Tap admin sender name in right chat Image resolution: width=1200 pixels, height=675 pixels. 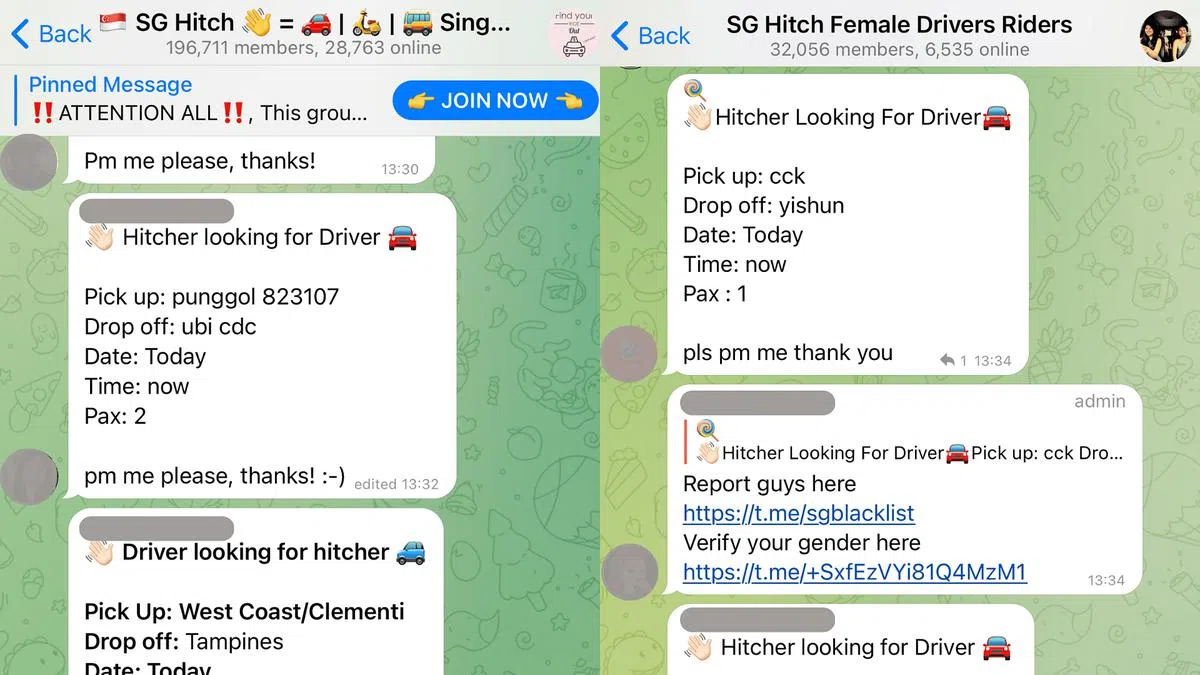[757, 402]
